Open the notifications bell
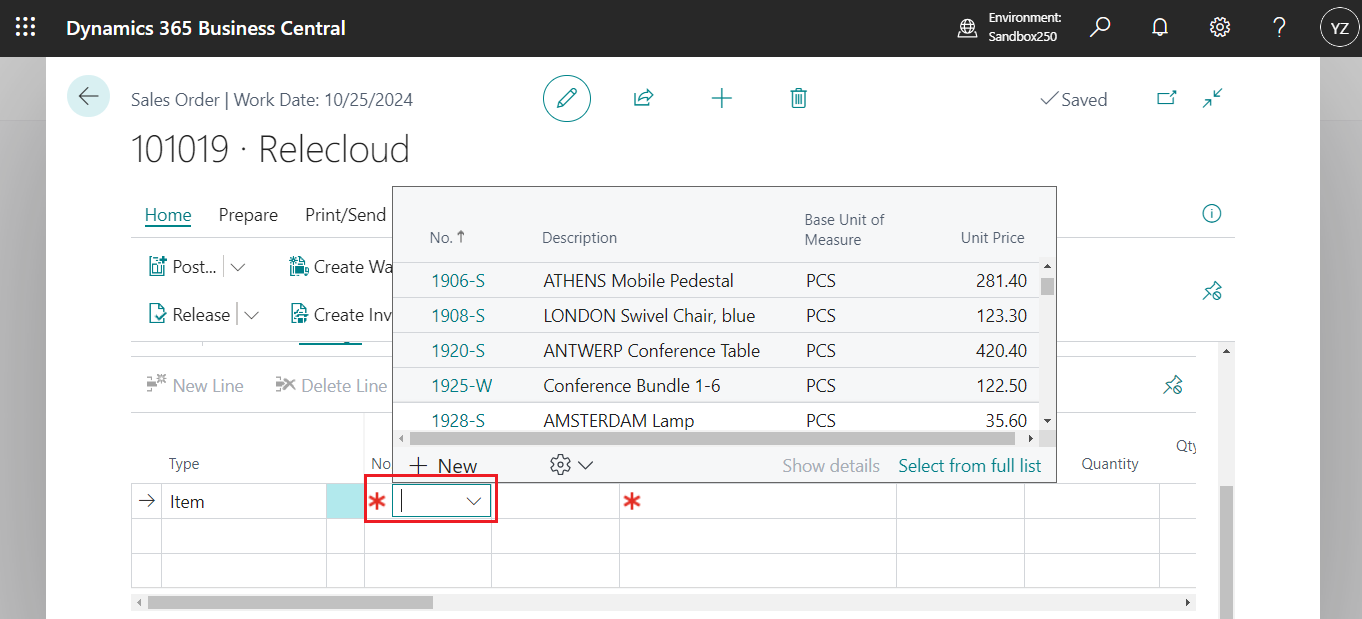 pos(1159,27)
